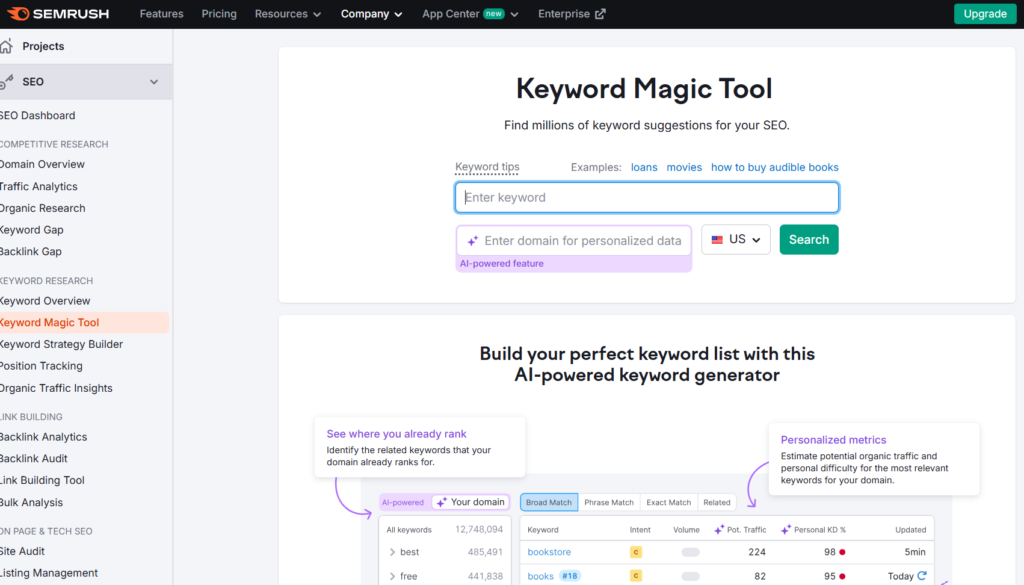Click the 'Volume' column header
The width and height of the screenshot is (1024, 585).
(686, 530)
